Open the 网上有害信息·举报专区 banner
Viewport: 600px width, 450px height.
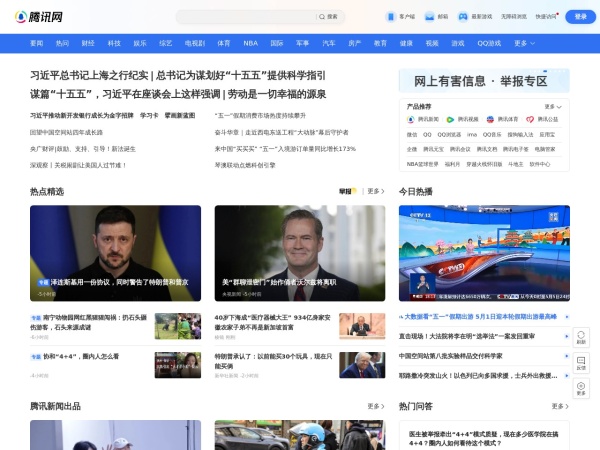pos(484,81)
